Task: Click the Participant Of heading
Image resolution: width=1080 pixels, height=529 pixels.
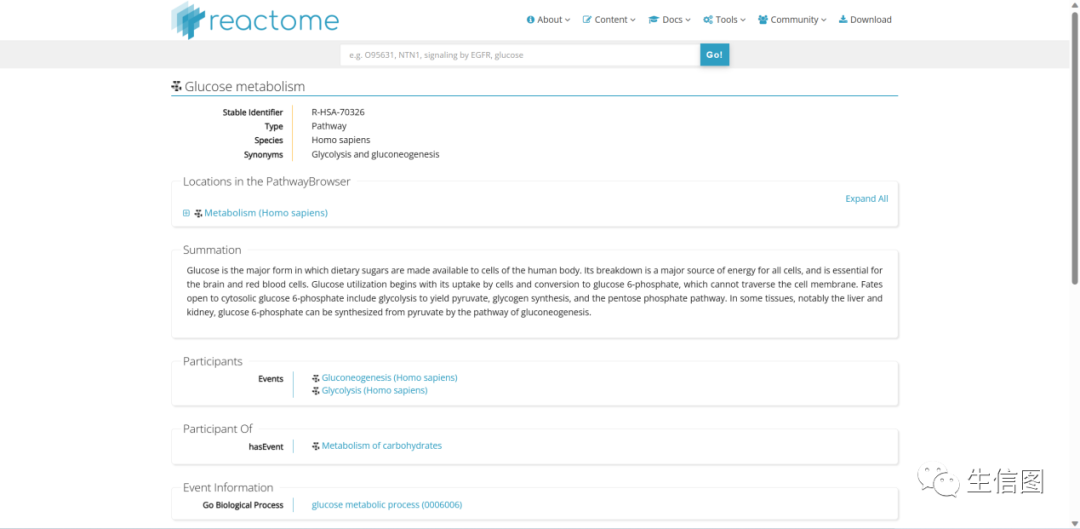Action: [218, 429]
